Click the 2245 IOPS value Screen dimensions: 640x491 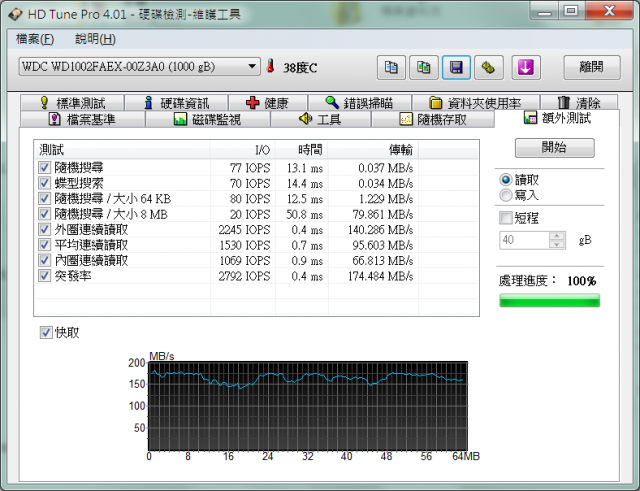244,230
